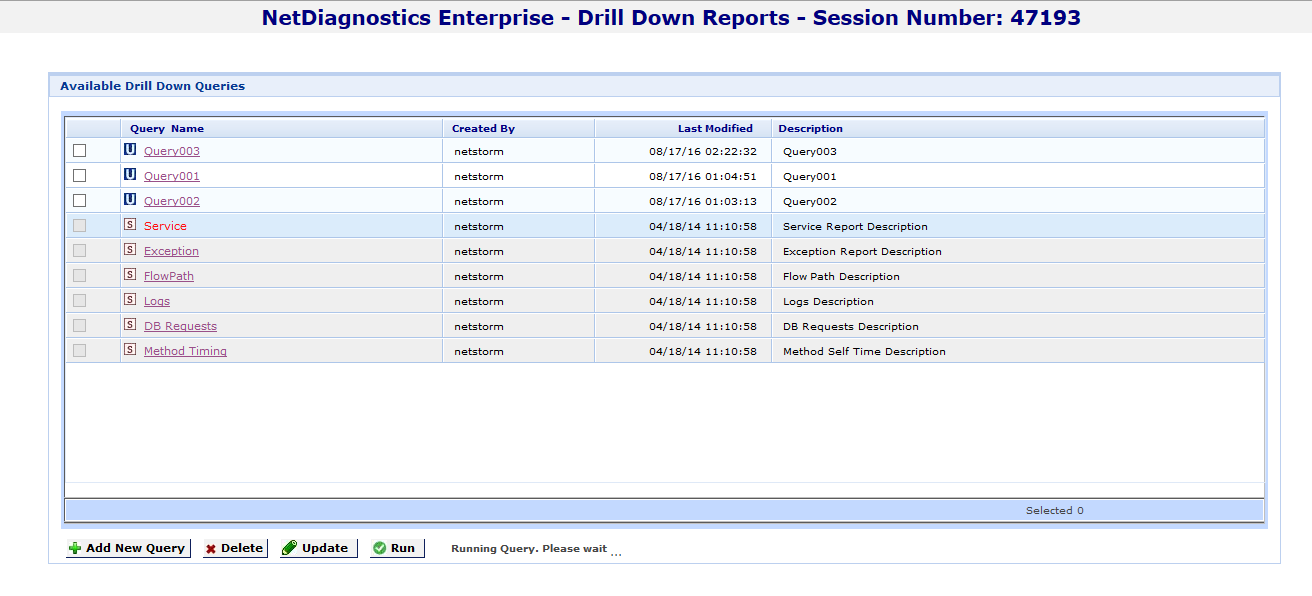Click the S icon beside FlowPath
This screenshot has height=596, width=1312.
[x=130, y=275]
